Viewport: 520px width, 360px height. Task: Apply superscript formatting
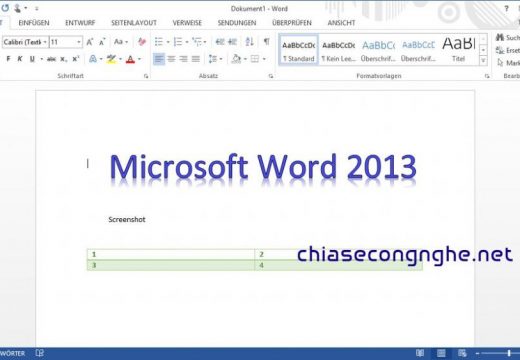click(x=76, y=59)
